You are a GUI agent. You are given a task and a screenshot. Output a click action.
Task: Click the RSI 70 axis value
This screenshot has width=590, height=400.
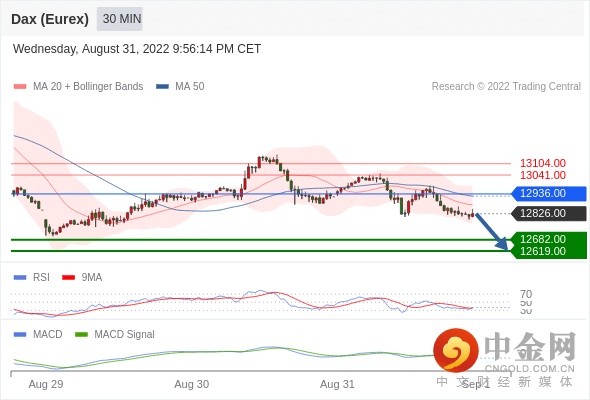526,294
